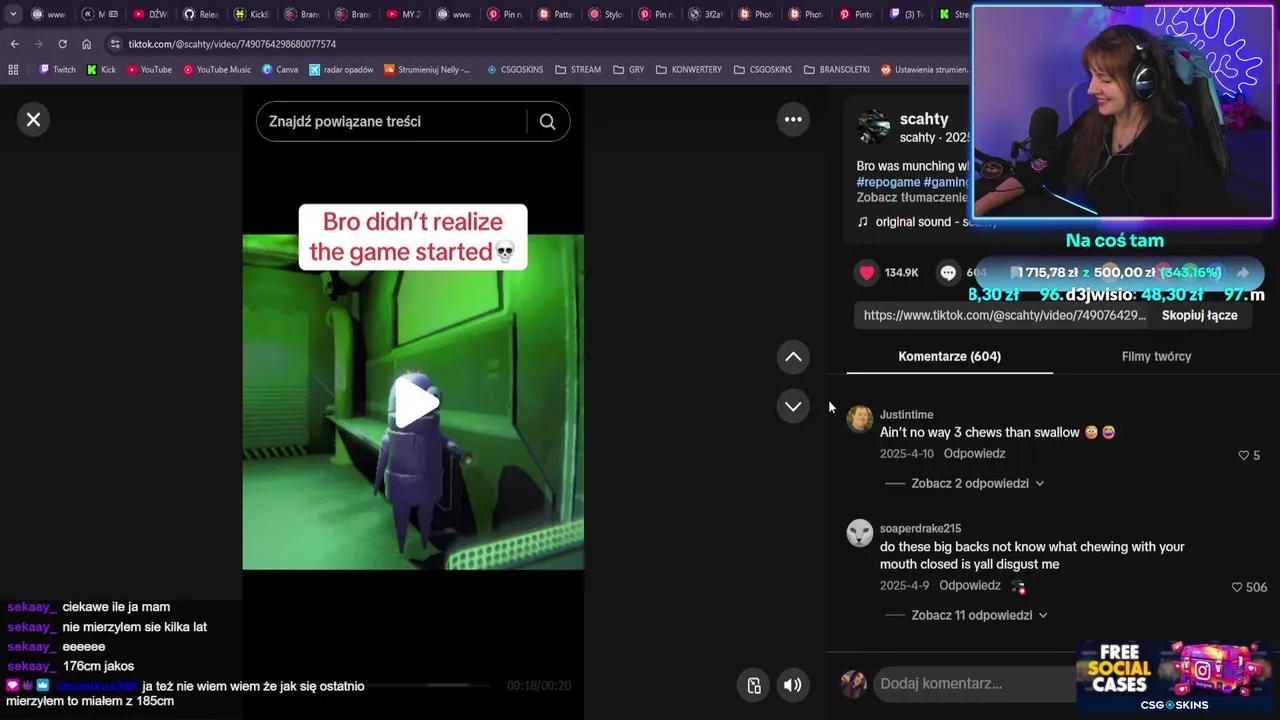Reply to soaperdrake215 via Odpowiedz
1280x720 pixels.
point(970,586)
